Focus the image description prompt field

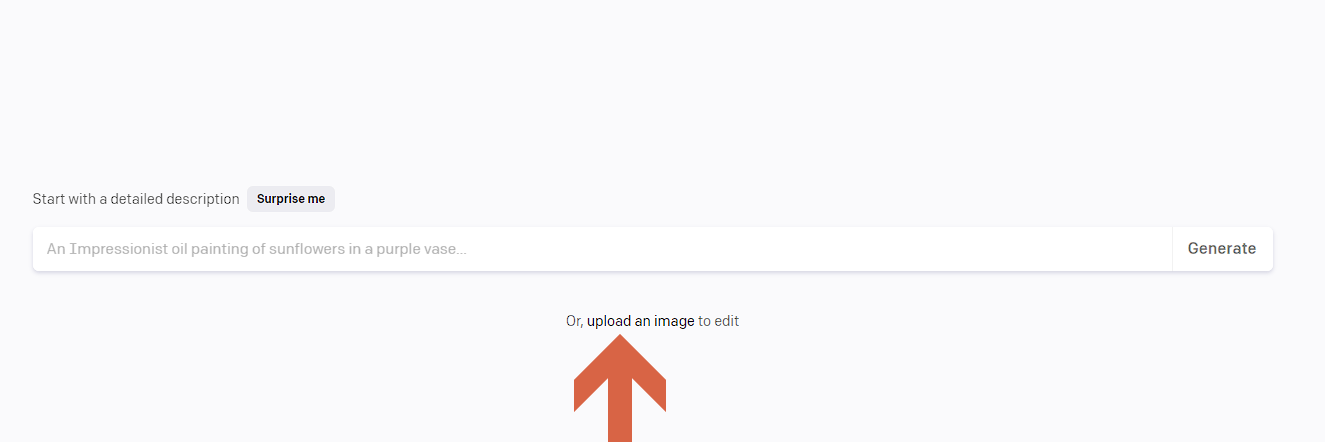(602, 249)
